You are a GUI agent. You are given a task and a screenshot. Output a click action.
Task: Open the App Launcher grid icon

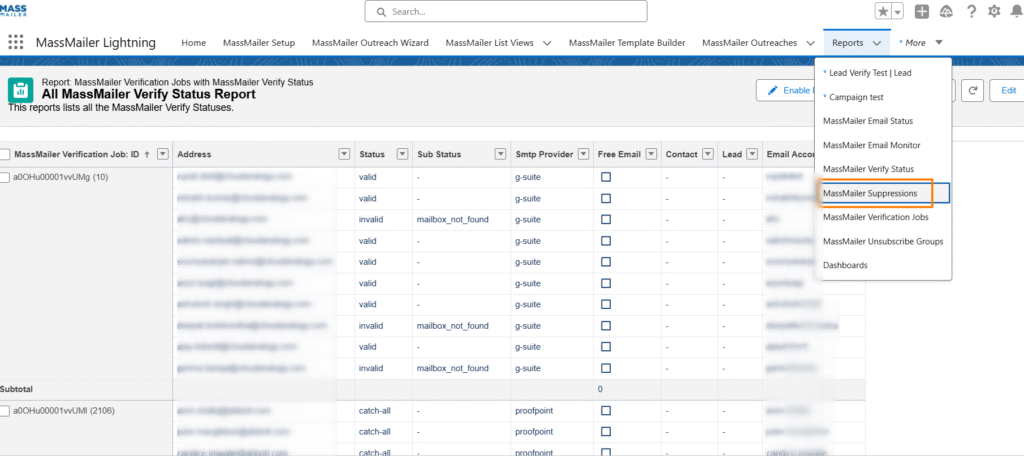tap(15, 43)
